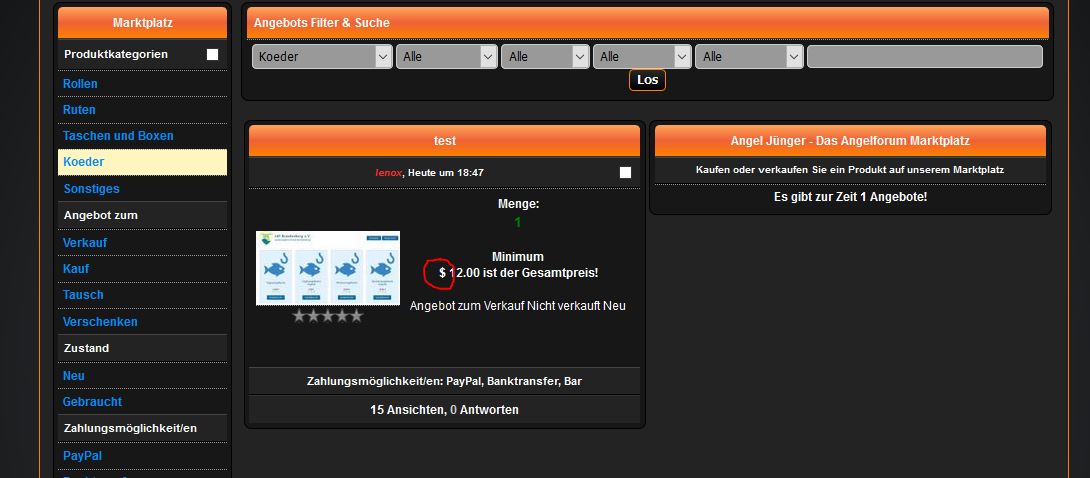Open the Koeder category dropdown
Viewport: 1090px width, 478px height.
(x=321, y=57)
